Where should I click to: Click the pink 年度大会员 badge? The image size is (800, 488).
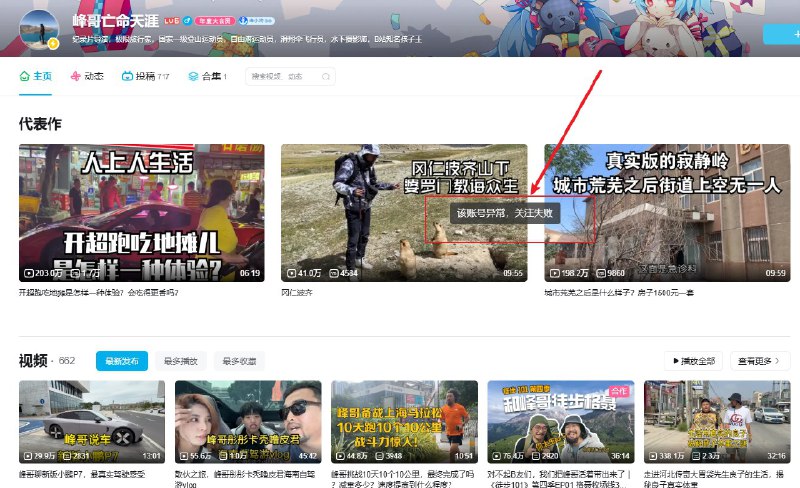[x=215, y=21]
